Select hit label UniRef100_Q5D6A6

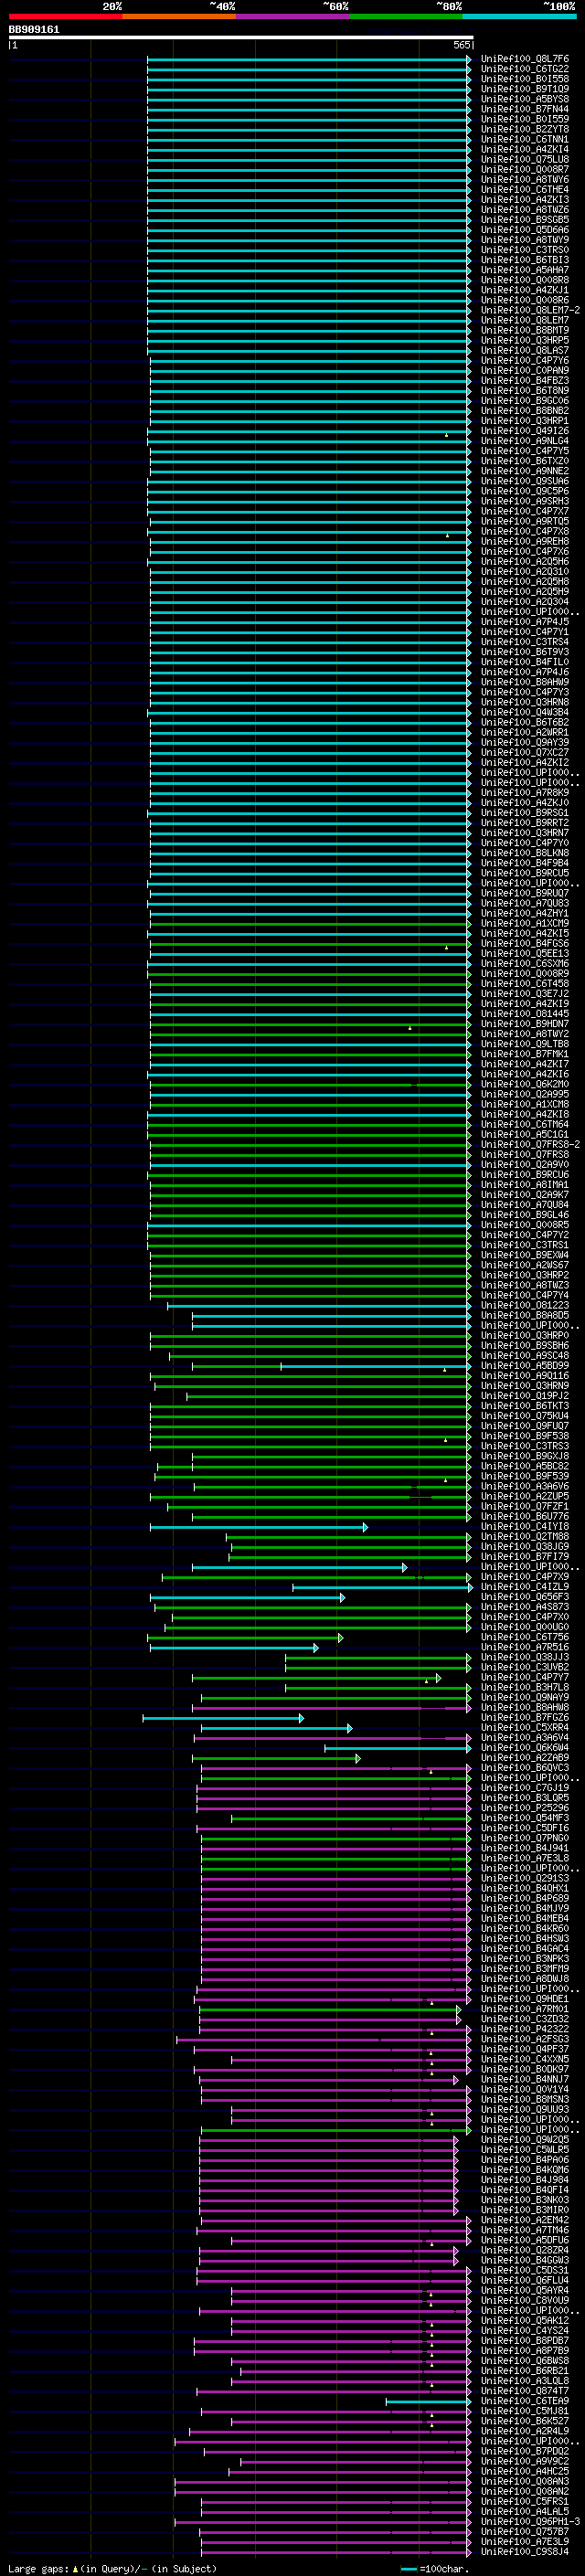click(524, 230)
